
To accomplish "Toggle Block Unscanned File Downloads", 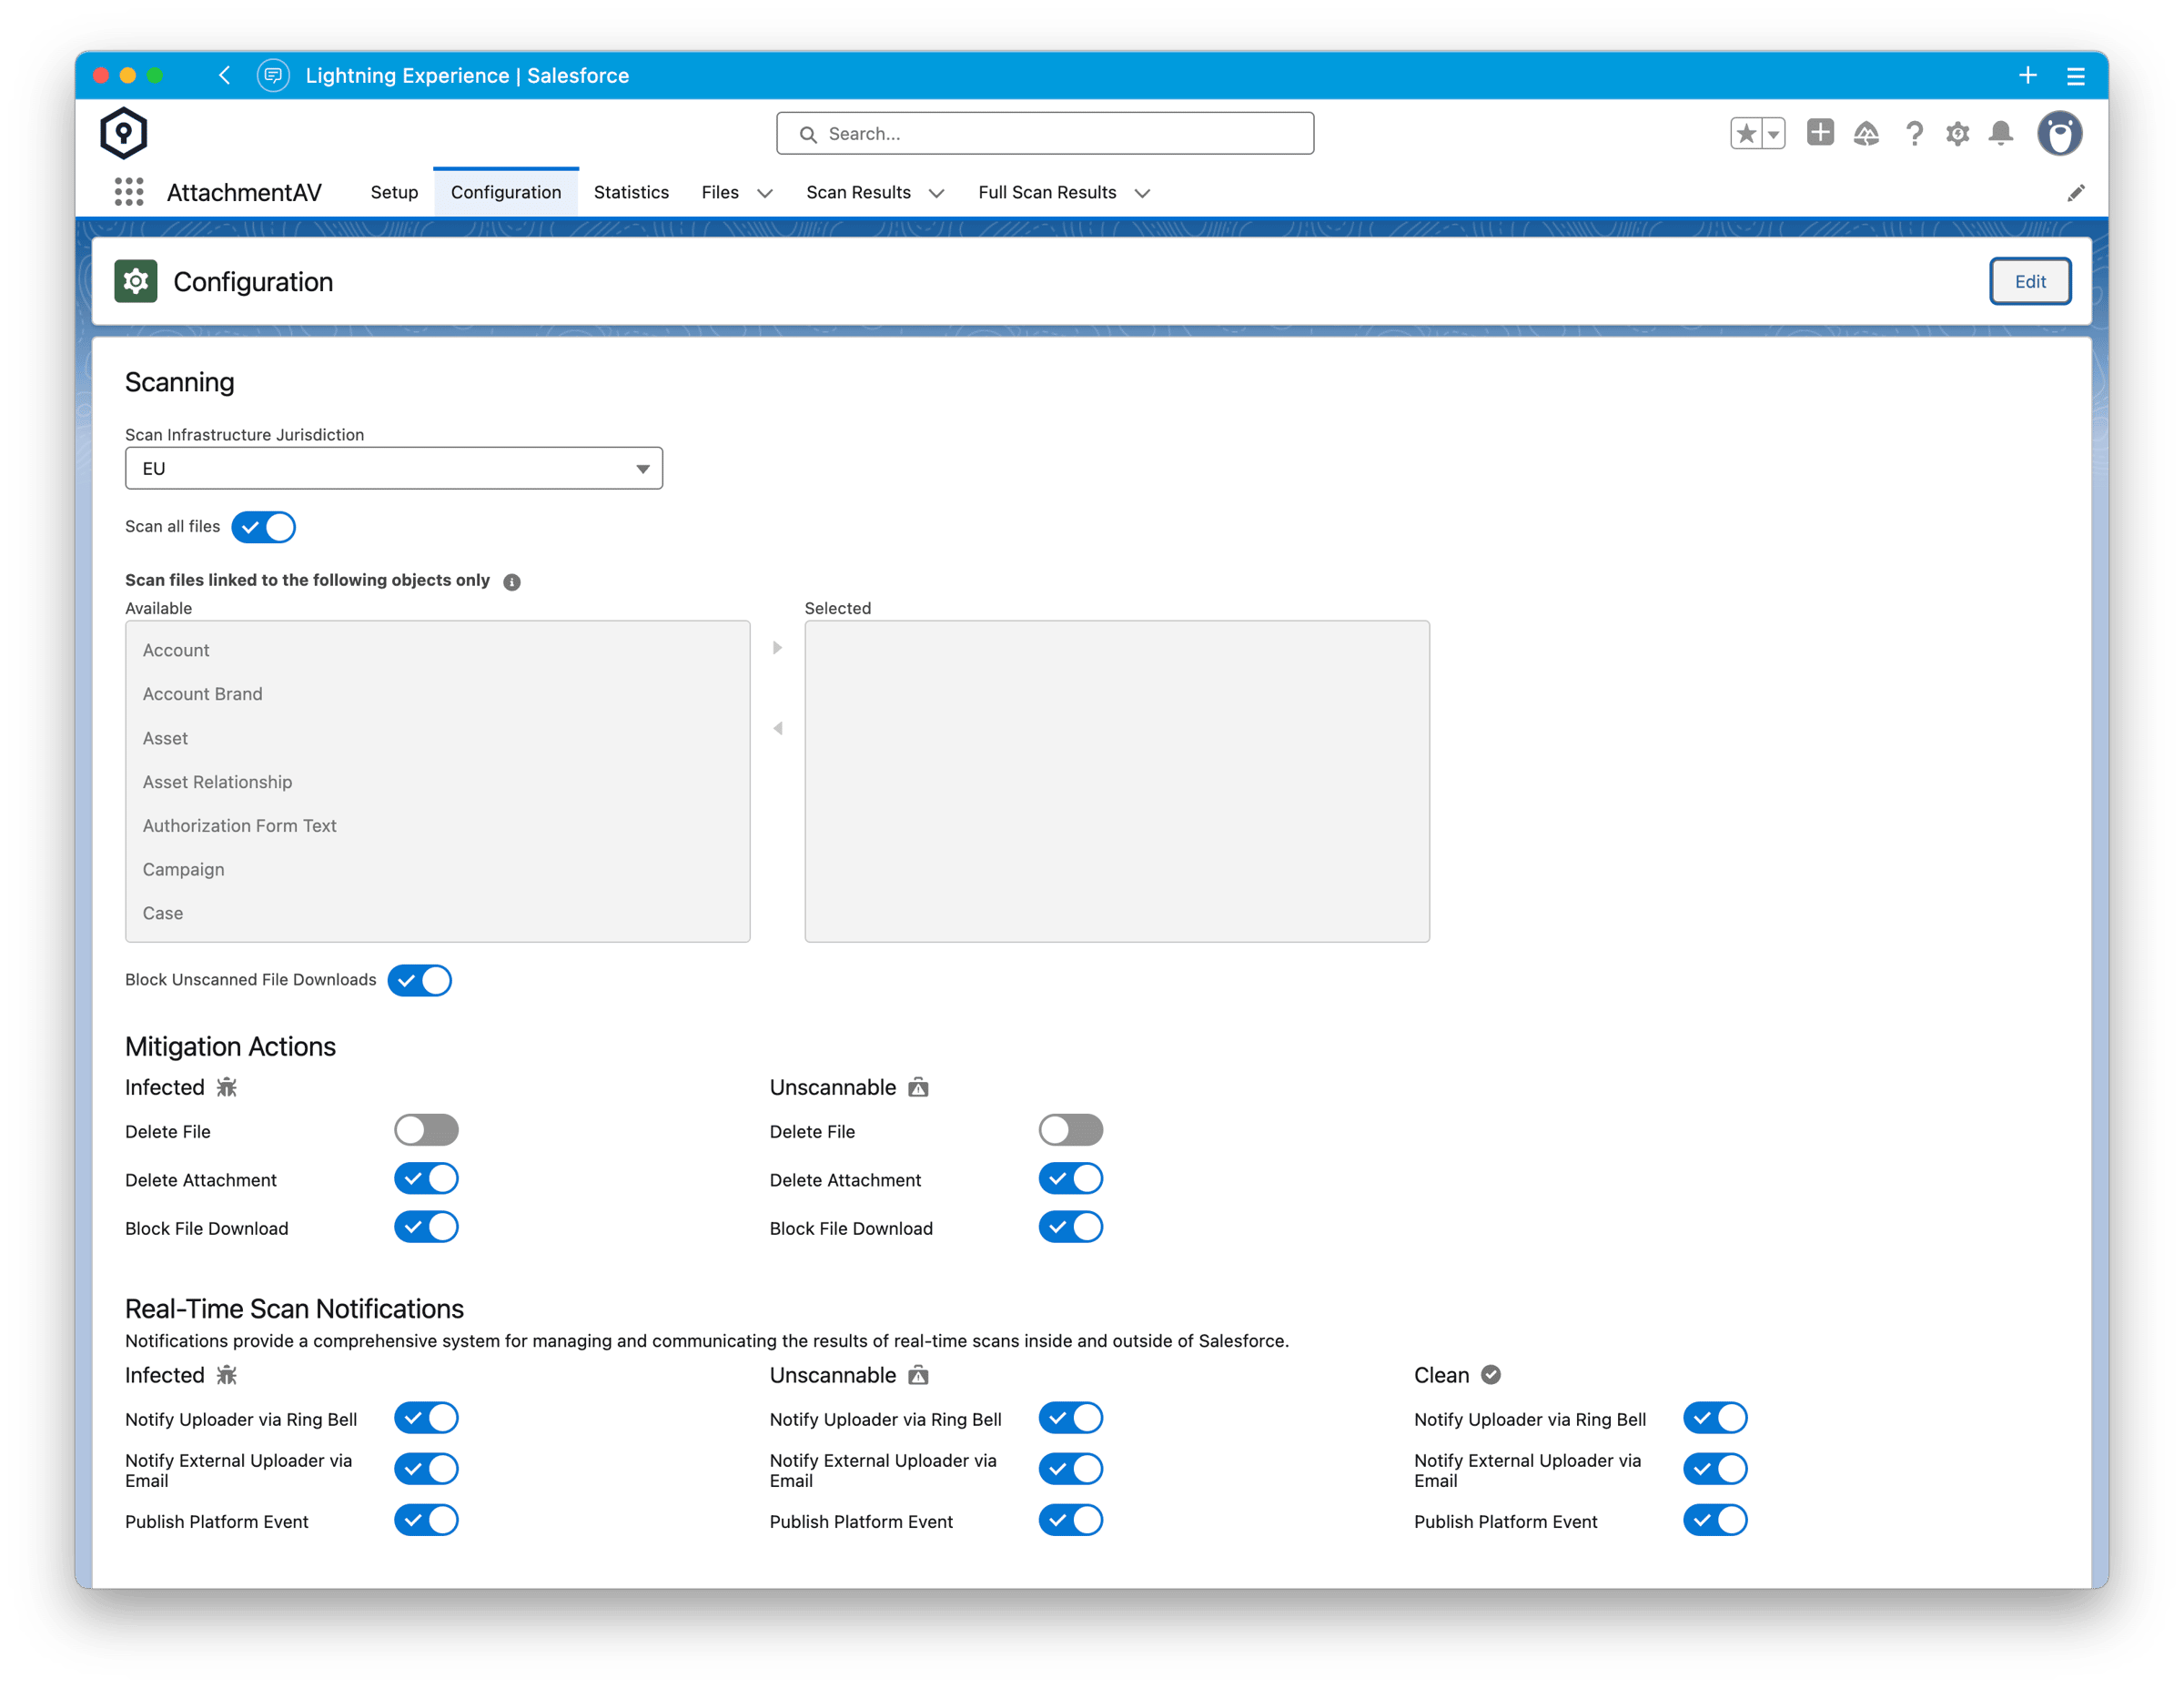I will (420, 980).
